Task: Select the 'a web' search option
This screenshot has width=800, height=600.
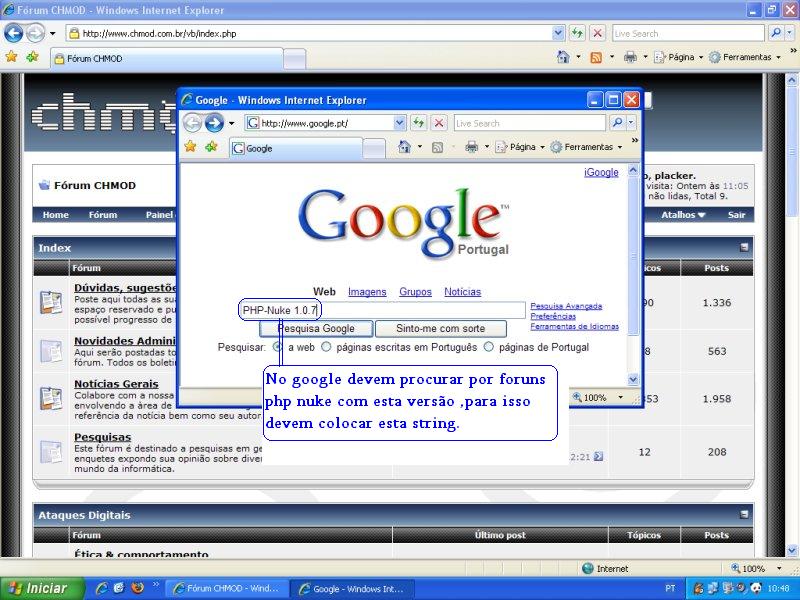Action: (x=278, y=347)
